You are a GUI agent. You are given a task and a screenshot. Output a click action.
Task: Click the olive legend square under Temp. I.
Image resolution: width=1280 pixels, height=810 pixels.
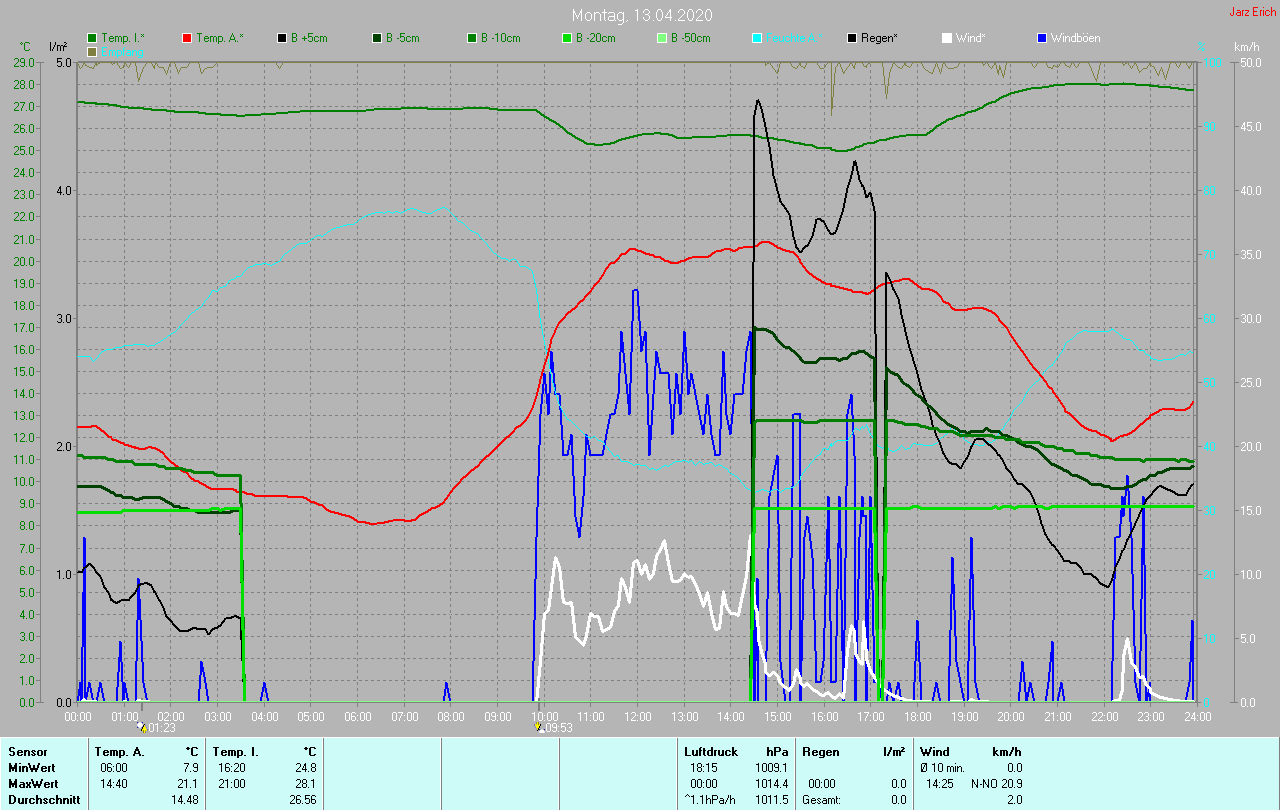(93, 51)
